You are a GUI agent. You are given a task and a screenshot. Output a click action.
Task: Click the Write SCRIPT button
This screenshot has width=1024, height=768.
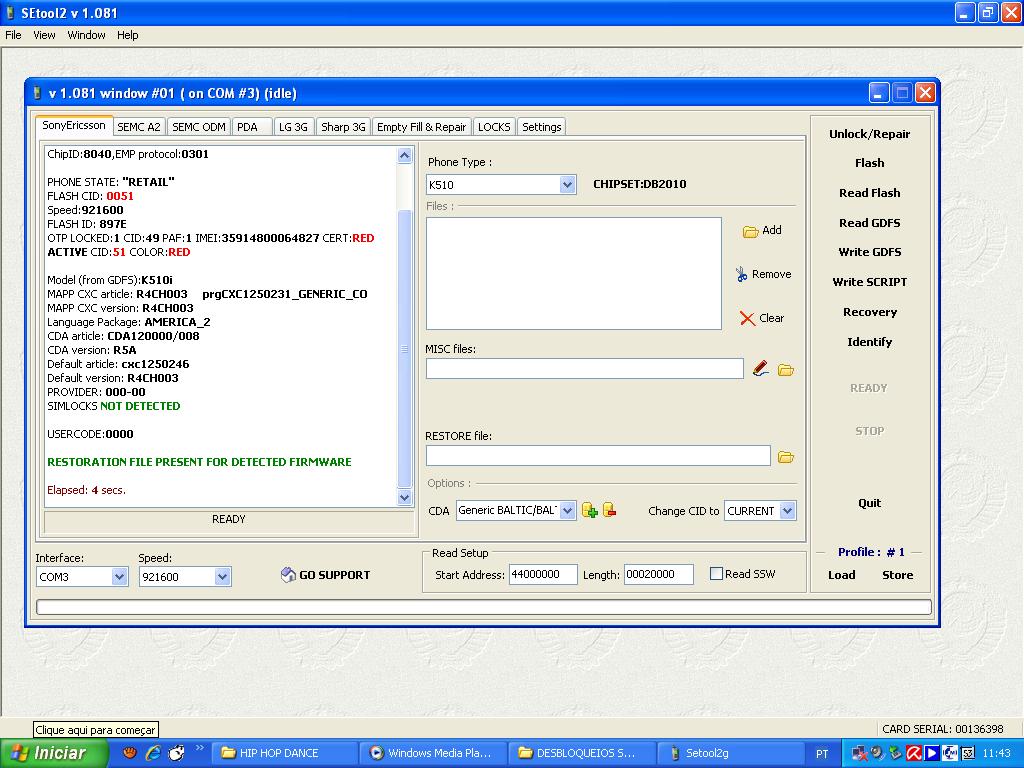point(870,282)
